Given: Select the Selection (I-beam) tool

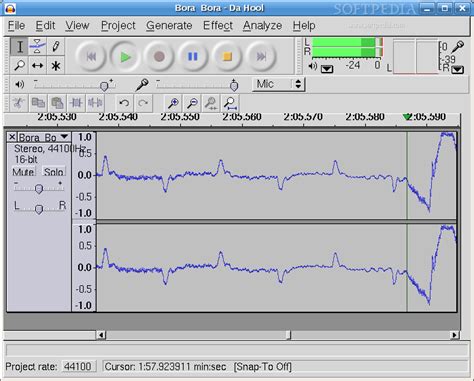Looking at the screenshot, I should [19, 47].
